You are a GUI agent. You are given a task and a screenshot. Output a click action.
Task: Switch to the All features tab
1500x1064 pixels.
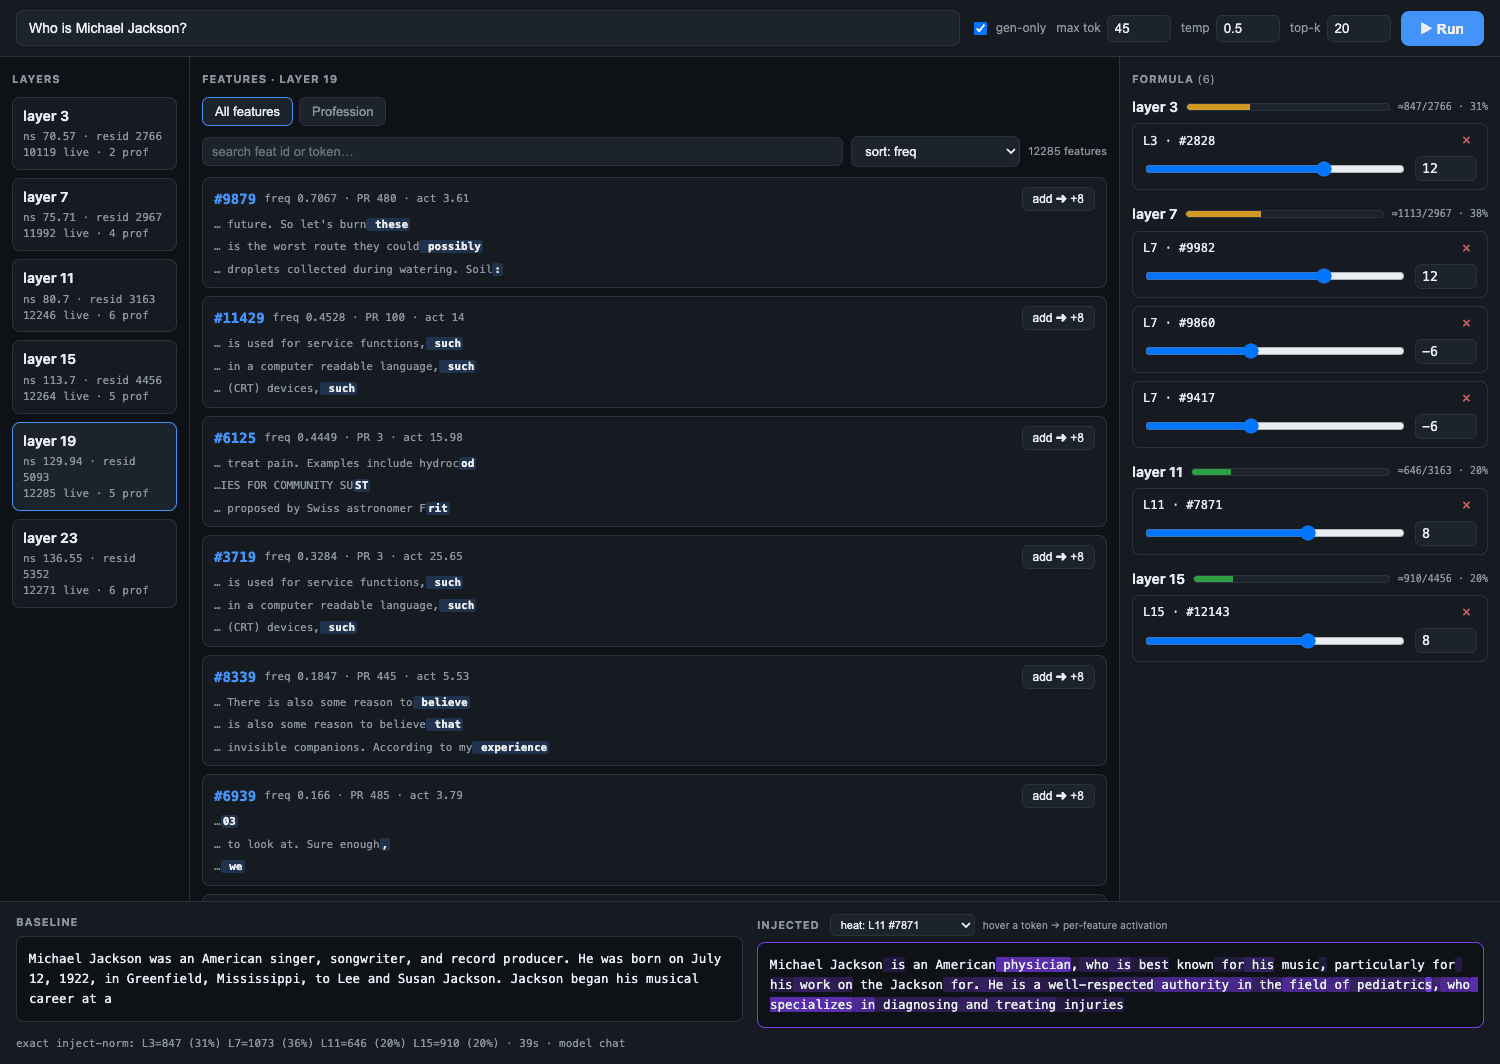click(247, 112)
